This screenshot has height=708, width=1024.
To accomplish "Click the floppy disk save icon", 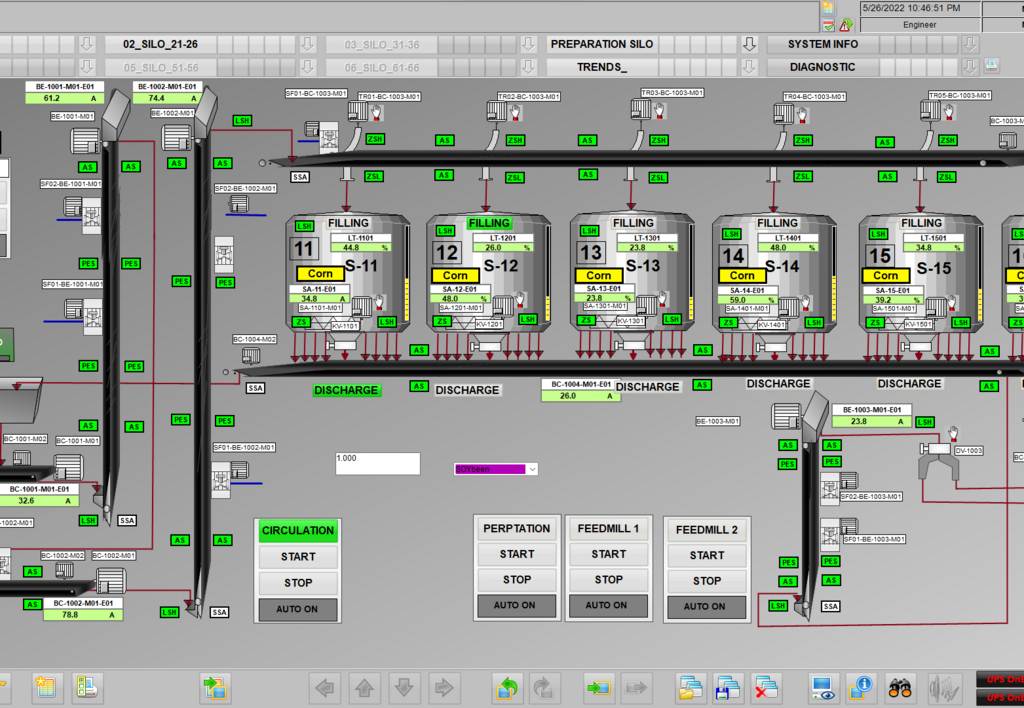I will (728, 687).
